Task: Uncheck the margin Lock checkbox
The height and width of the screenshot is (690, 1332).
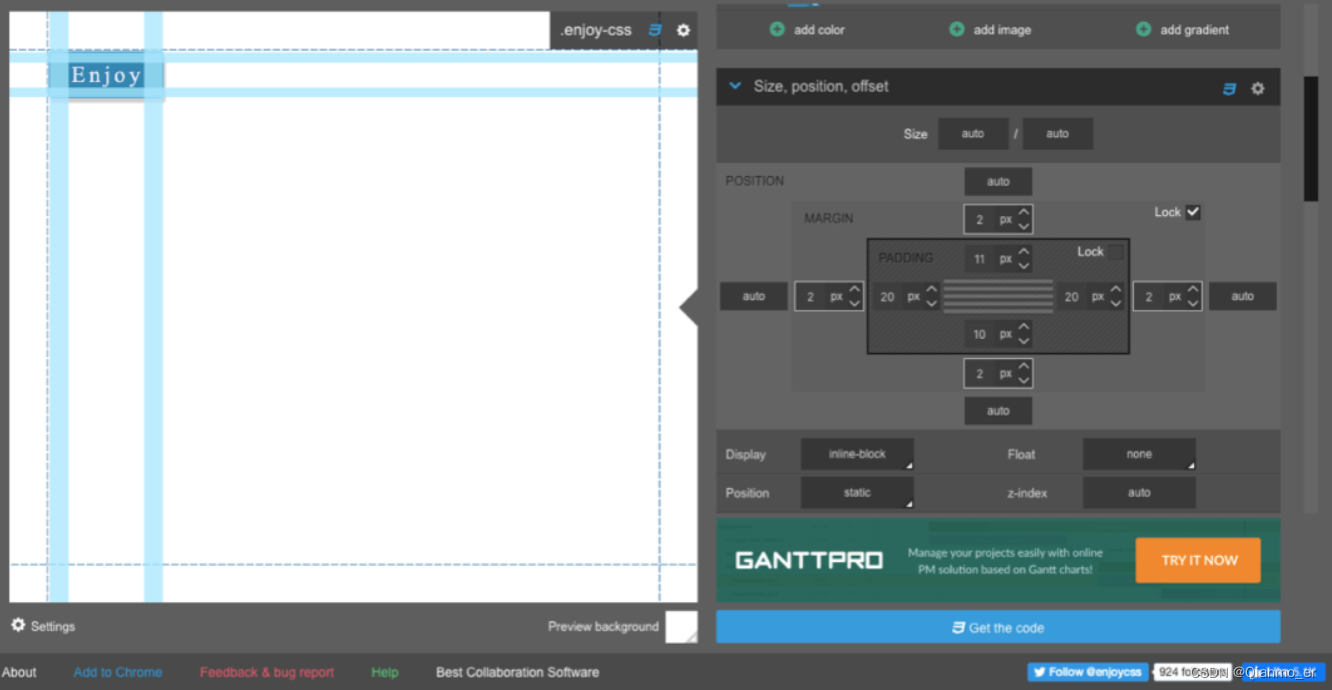Action: pos(1193,212)
